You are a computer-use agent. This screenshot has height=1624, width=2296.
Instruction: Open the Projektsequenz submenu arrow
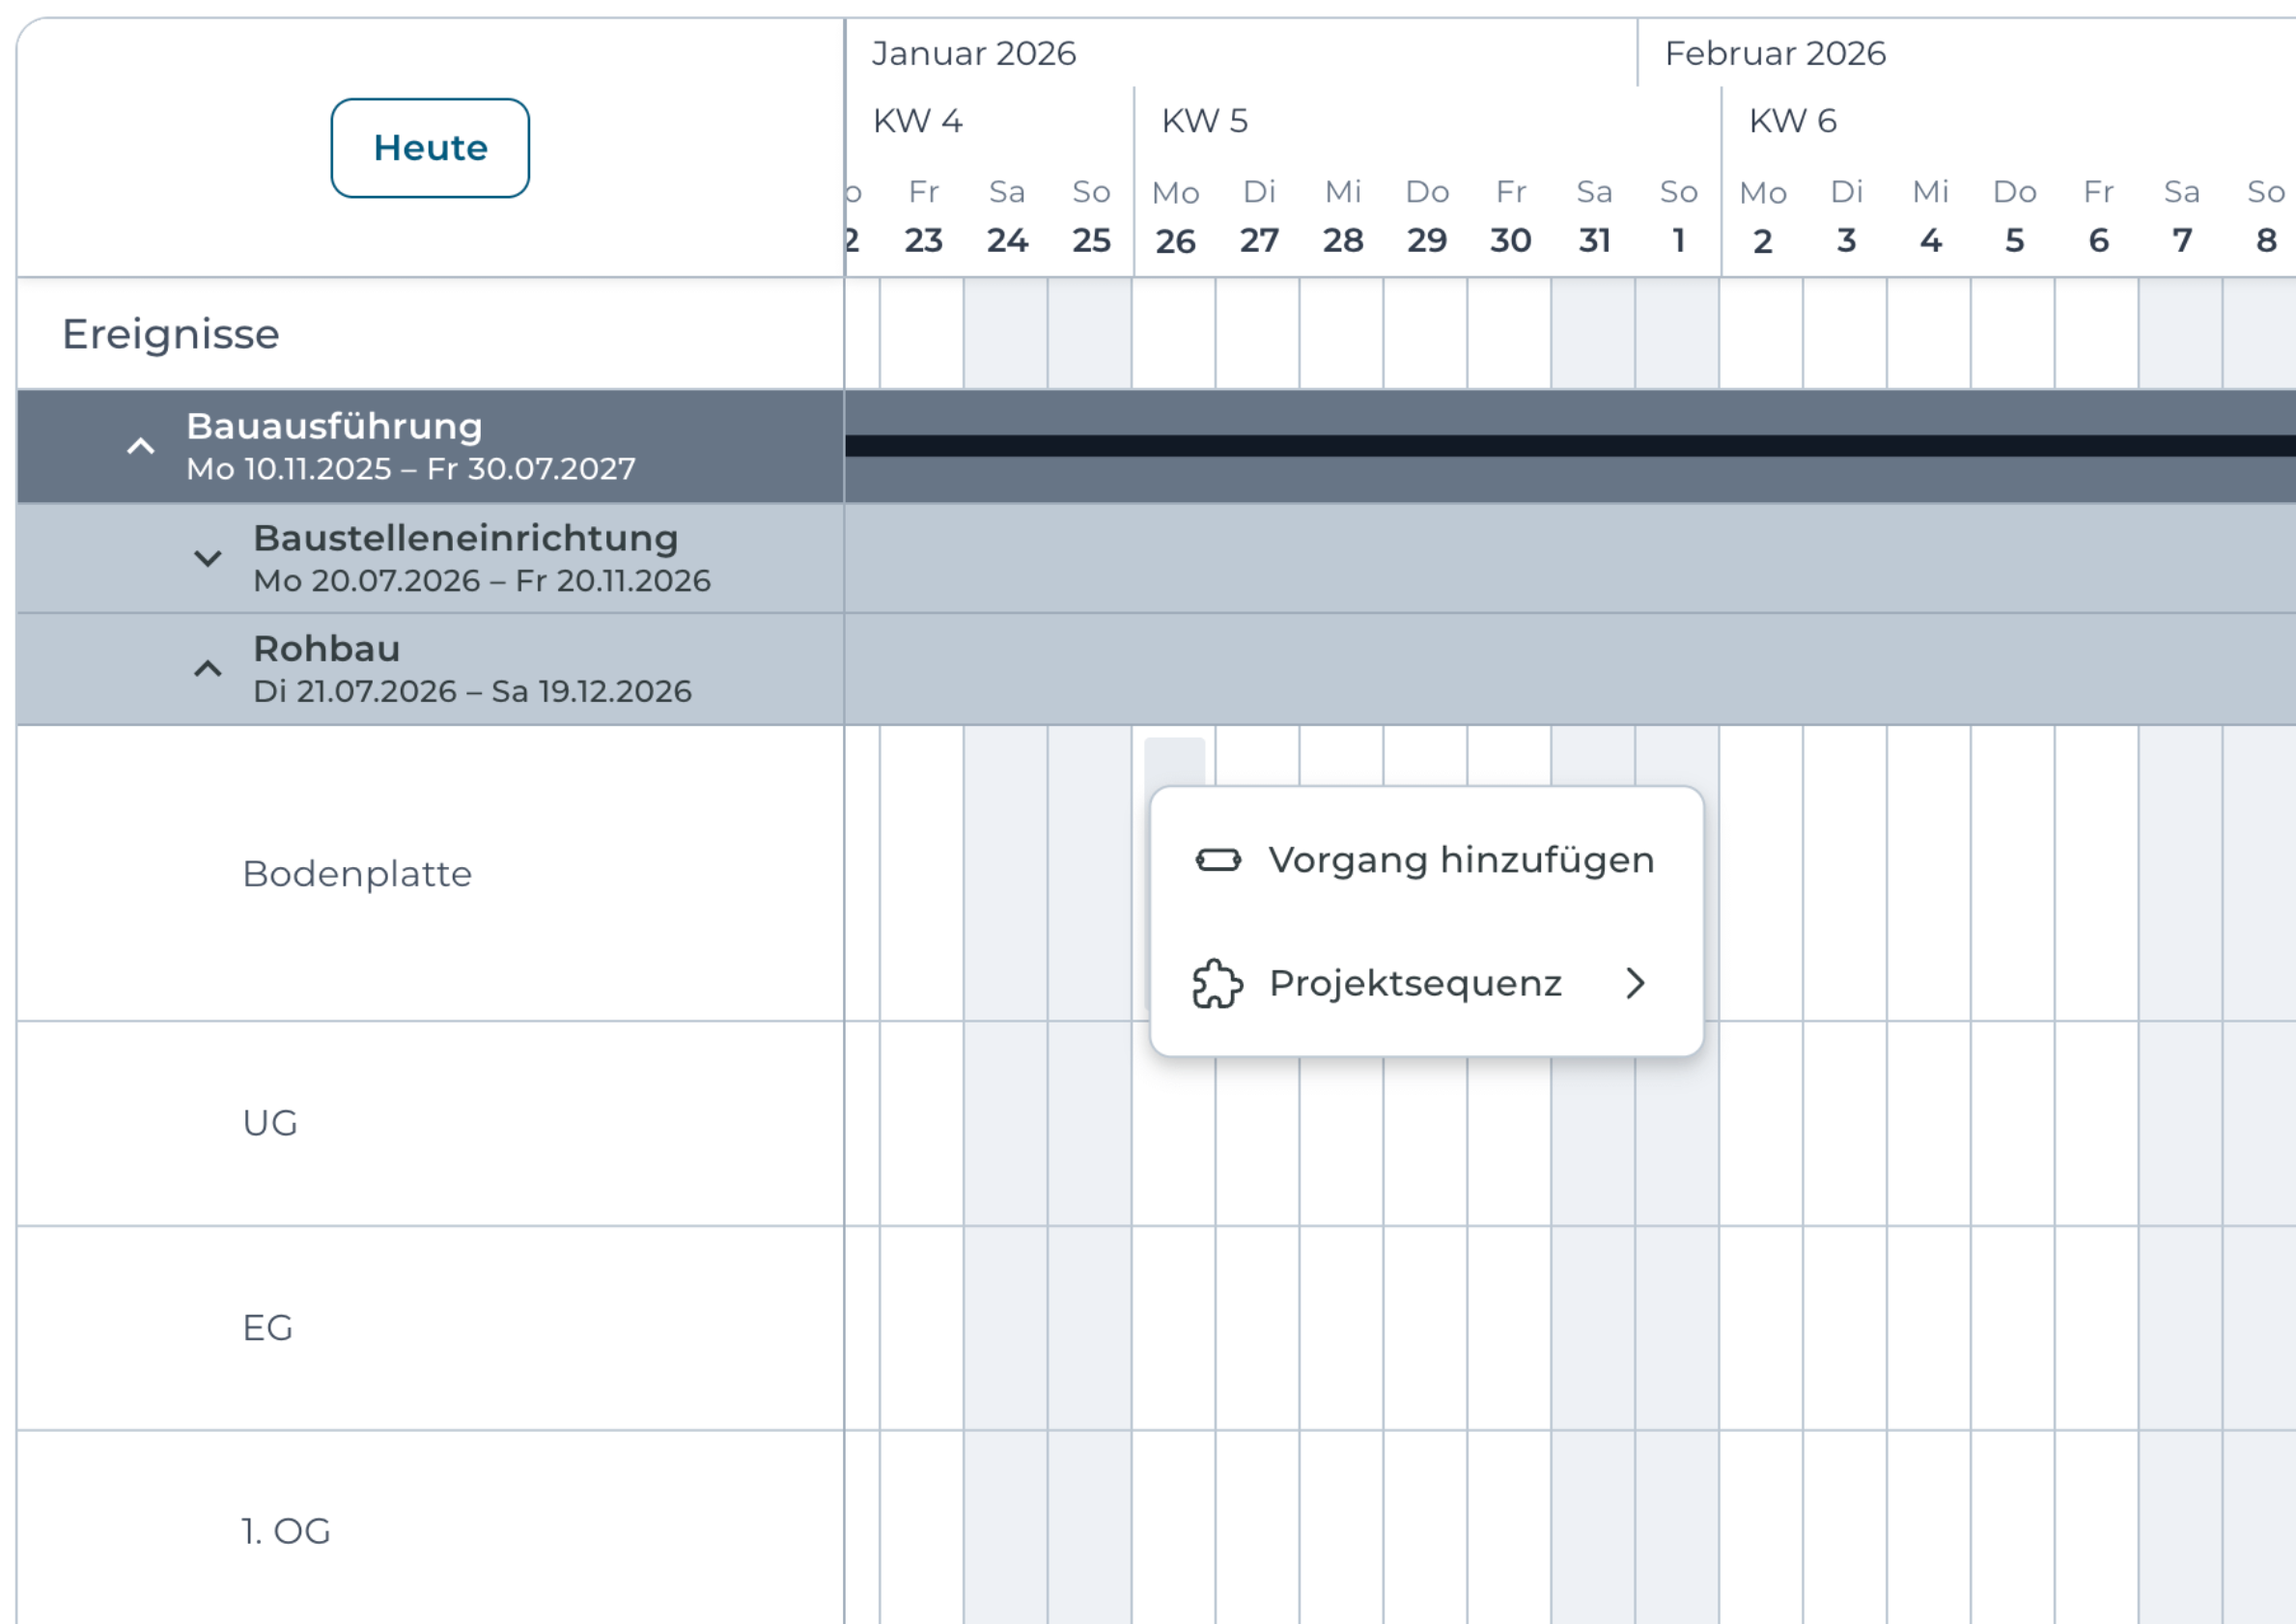pos(1635,983)
